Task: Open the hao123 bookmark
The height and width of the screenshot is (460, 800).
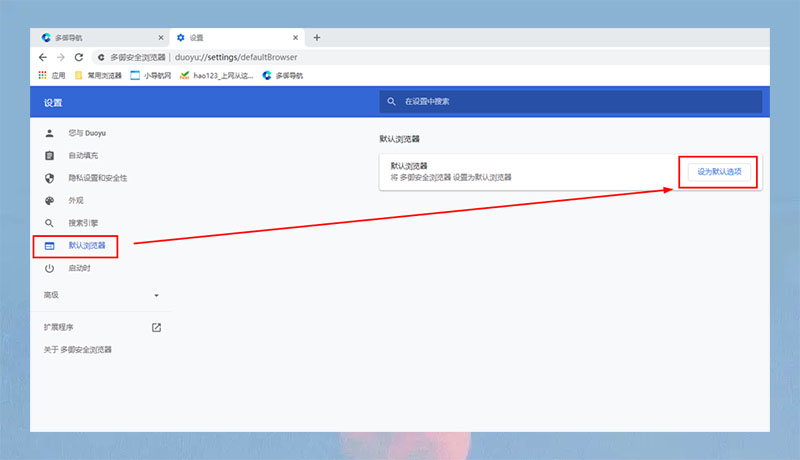Action: pyautogui.click(x=216, y=75)
